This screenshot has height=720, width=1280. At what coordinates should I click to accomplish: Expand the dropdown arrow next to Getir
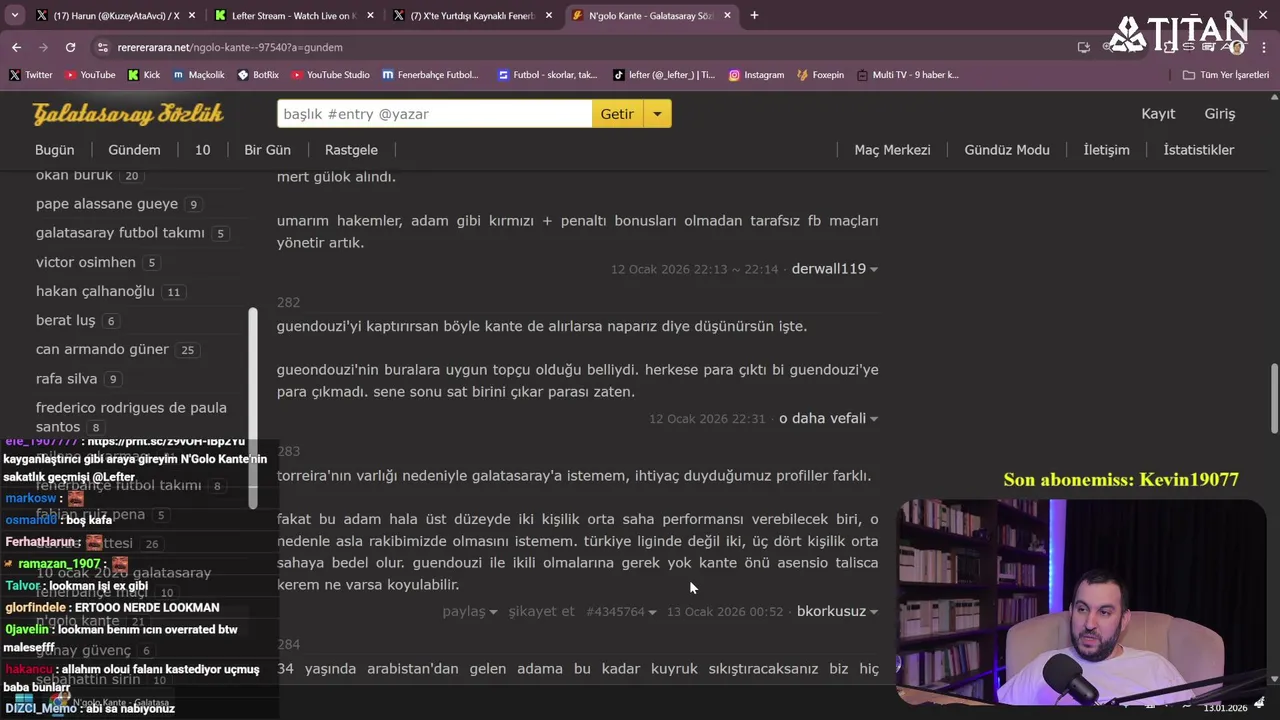coord(657,114)
